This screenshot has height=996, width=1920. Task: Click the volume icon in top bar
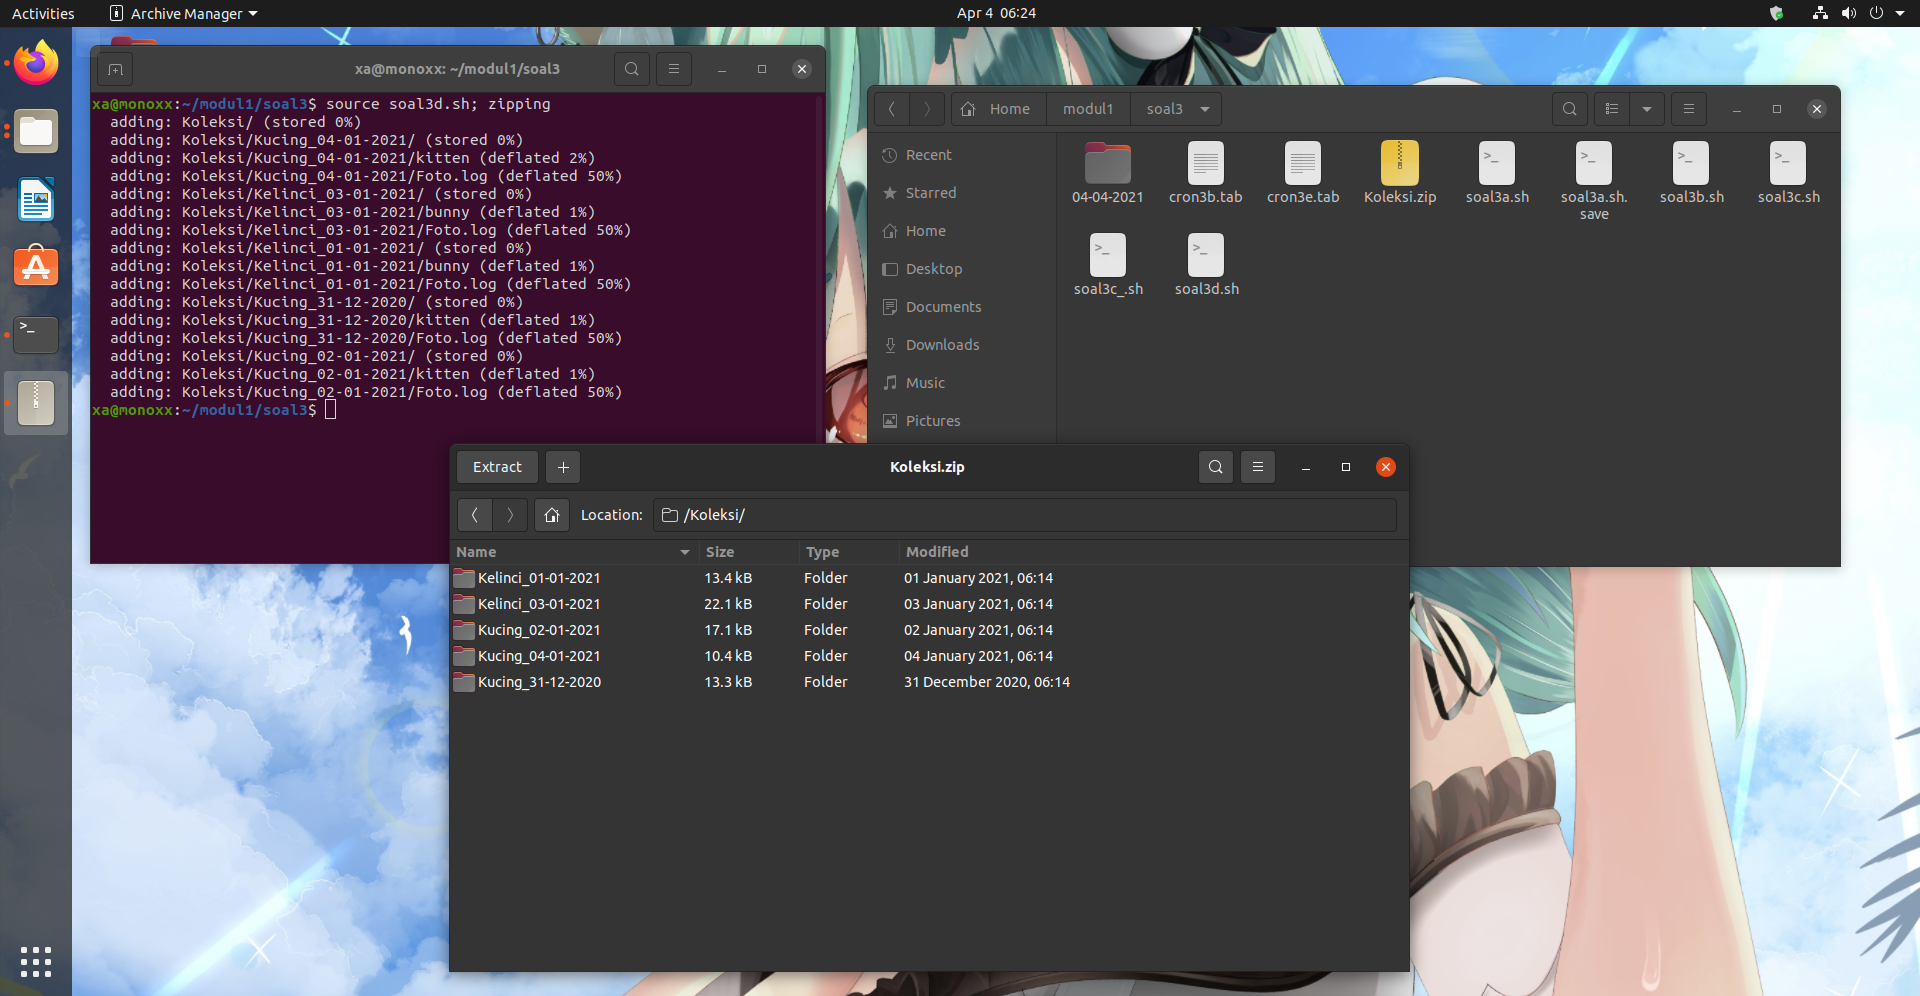(1848, 13)
